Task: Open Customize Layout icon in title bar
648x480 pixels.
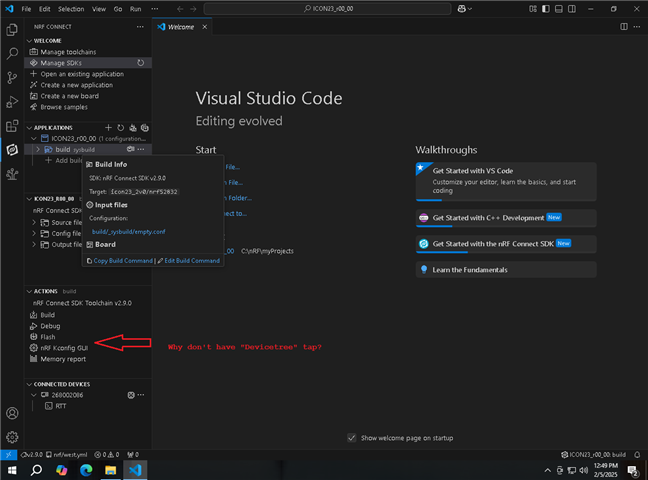Action: [533, 9]
